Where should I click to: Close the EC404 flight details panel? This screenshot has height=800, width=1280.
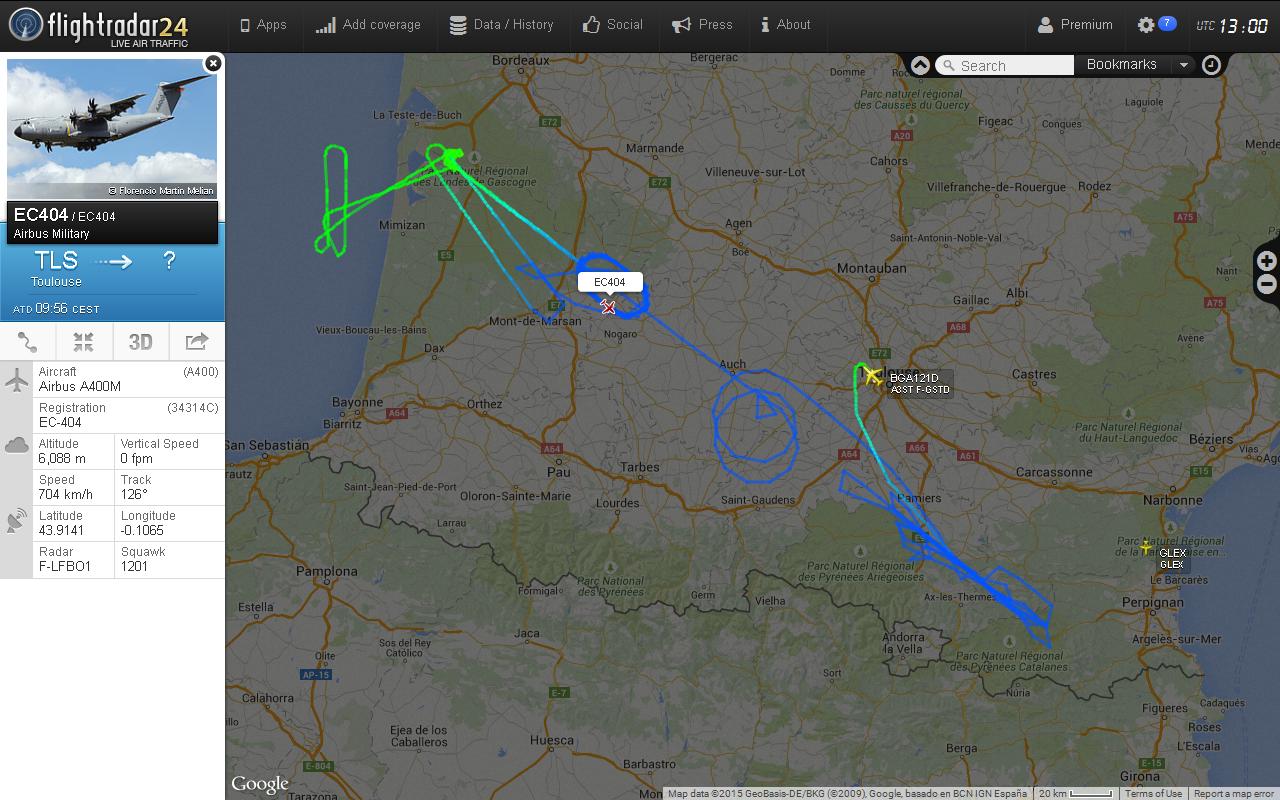[x=213, y=63]
